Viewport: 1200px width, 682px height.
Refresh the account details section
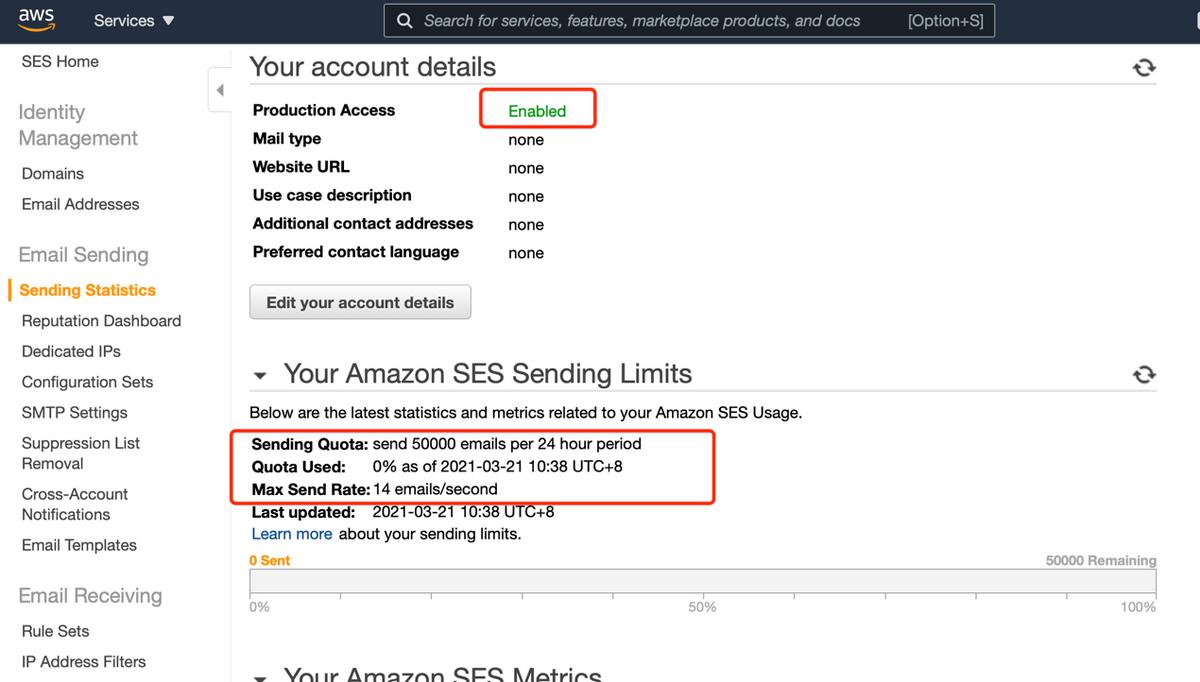pos(1144,67)
